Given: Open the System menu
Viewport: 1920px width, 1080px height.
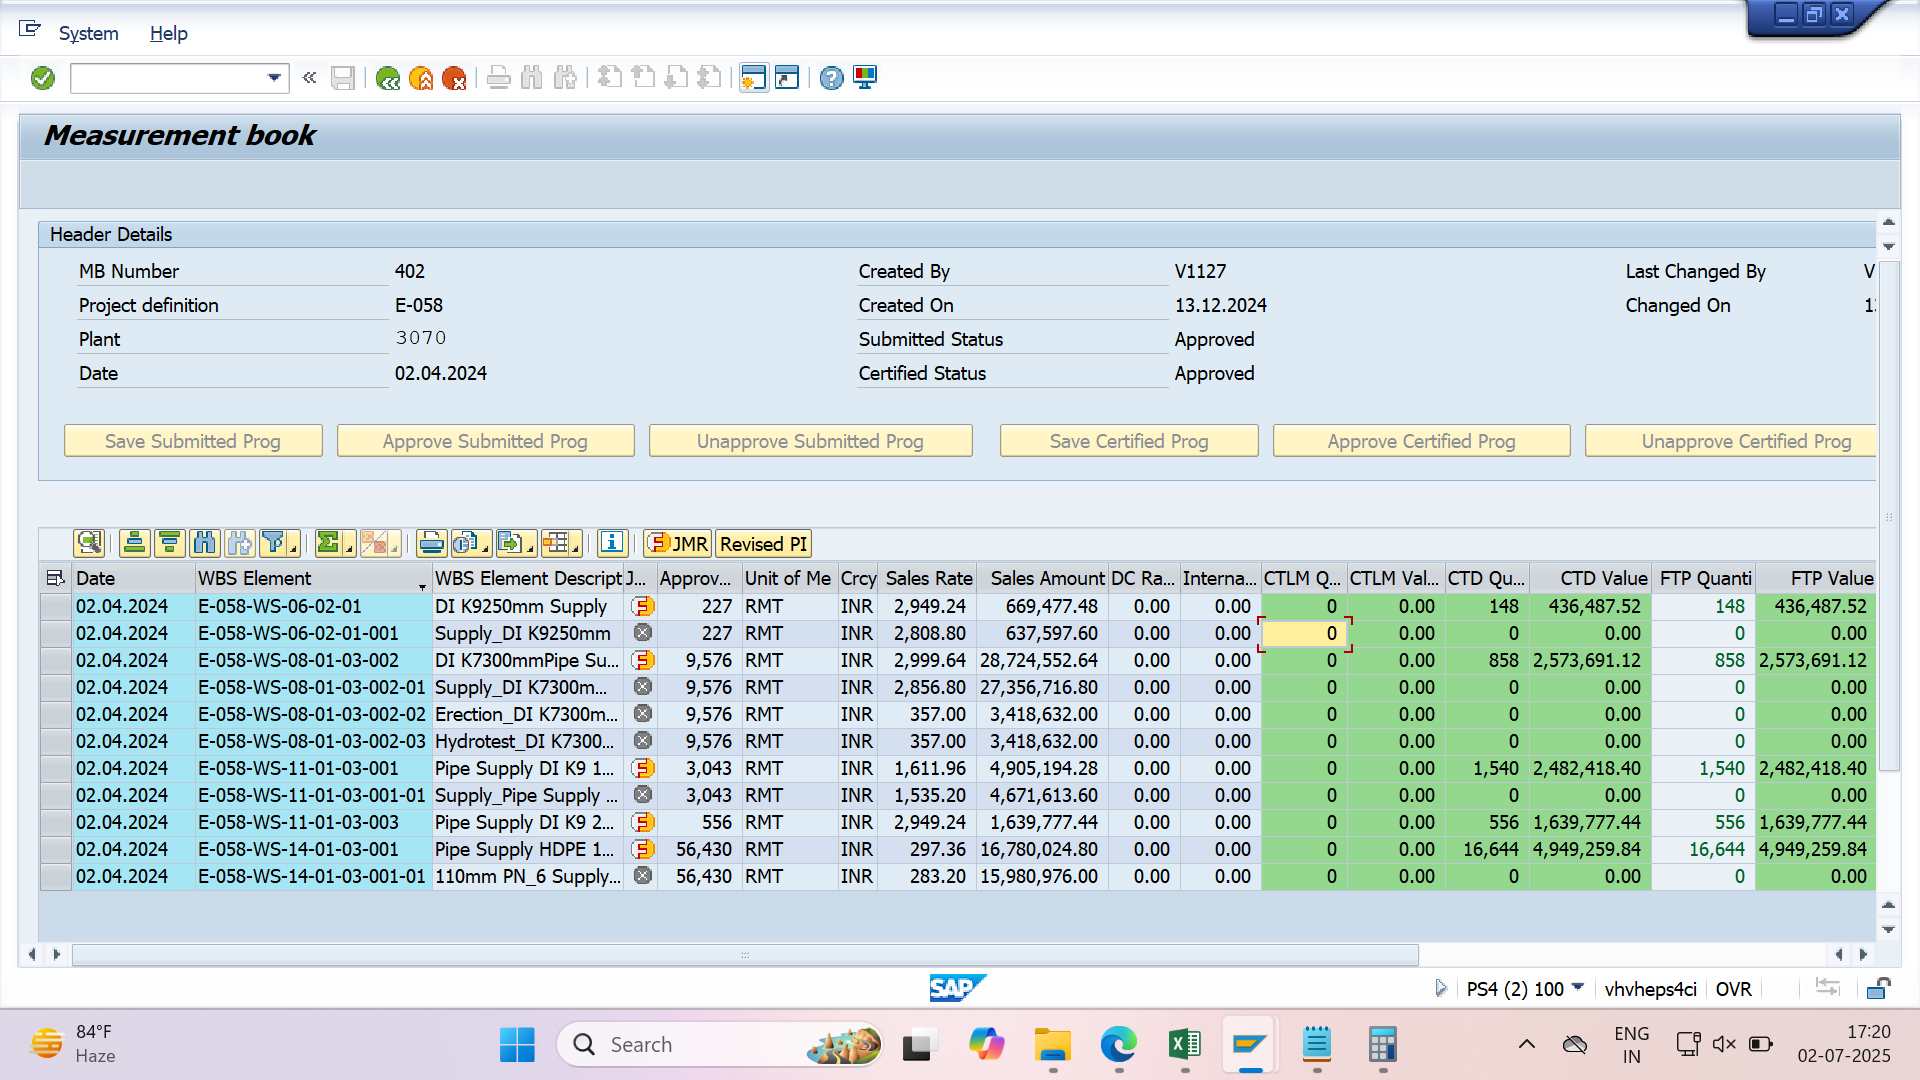Looking at the screenshot, I should tap(88, 33).
